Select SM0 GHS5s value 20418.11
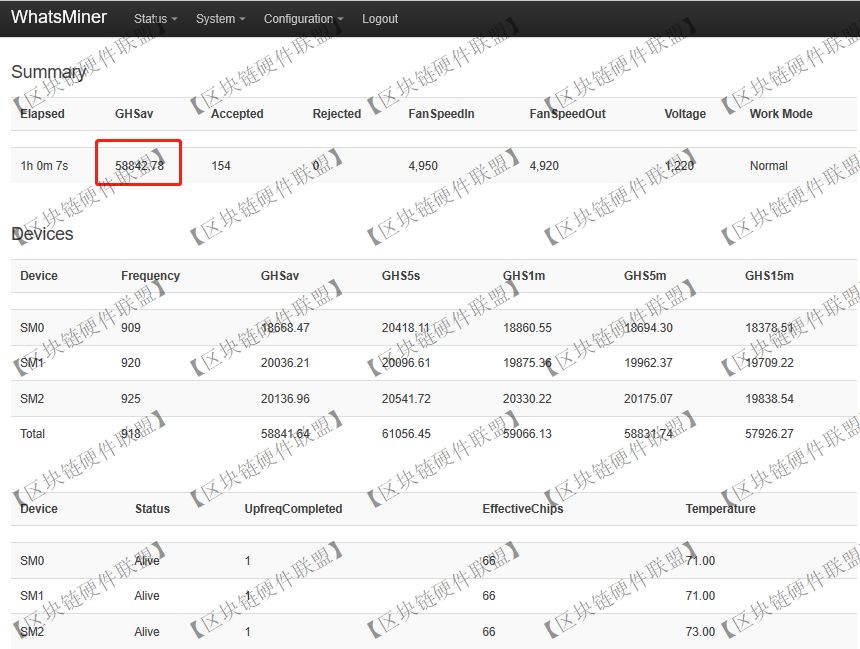This screenshot has width=860, height=649. 406,328
